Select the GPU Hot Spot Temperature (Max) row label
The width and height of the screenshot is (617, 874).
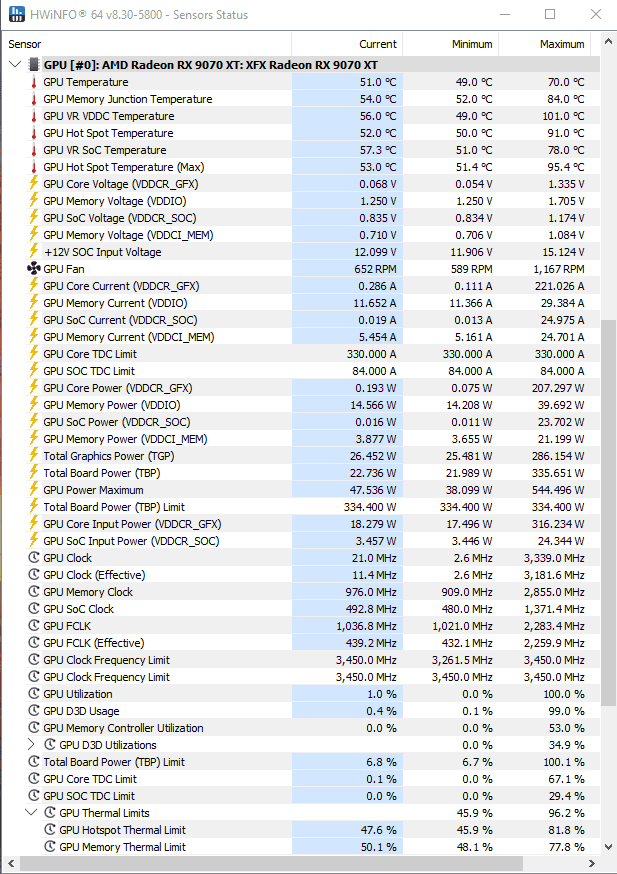click(x=124, y=167)
